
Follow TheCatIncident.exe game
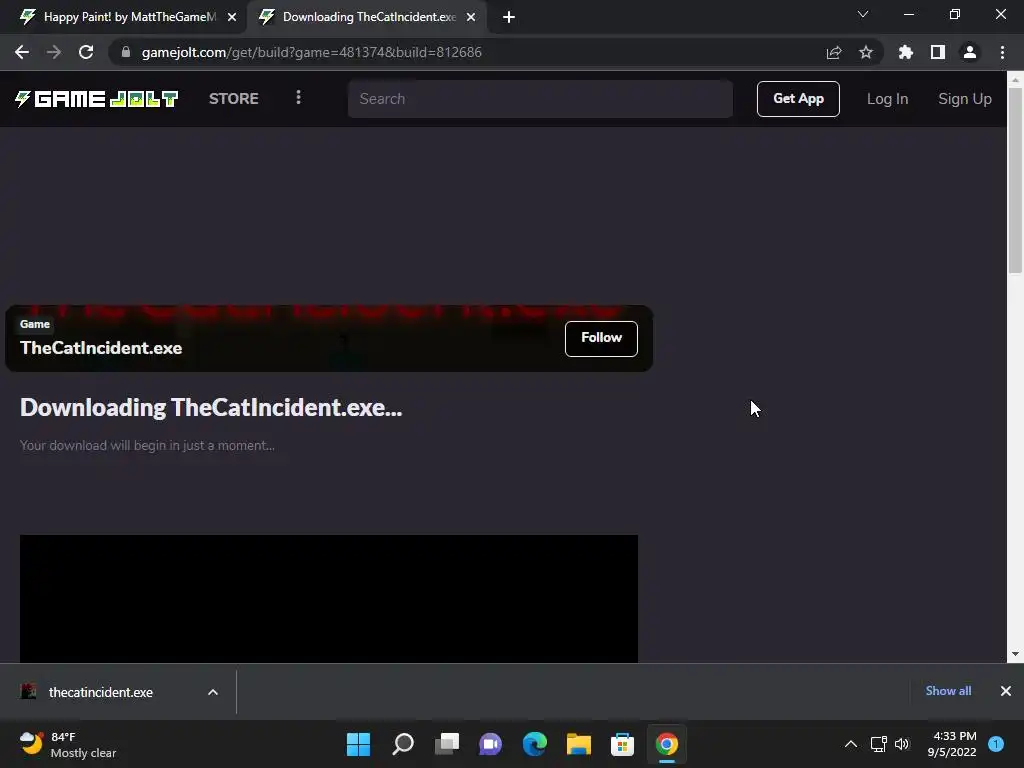(x=601, y=338)
